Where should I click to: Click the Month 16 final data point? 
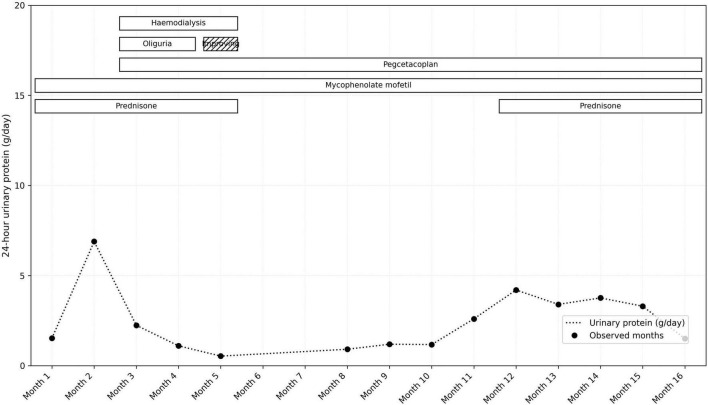coord(685,339)
